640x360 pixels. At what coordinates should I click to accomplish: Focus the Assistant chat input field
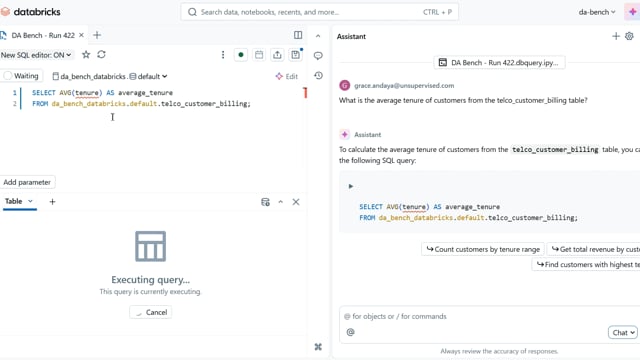point(490,317)
